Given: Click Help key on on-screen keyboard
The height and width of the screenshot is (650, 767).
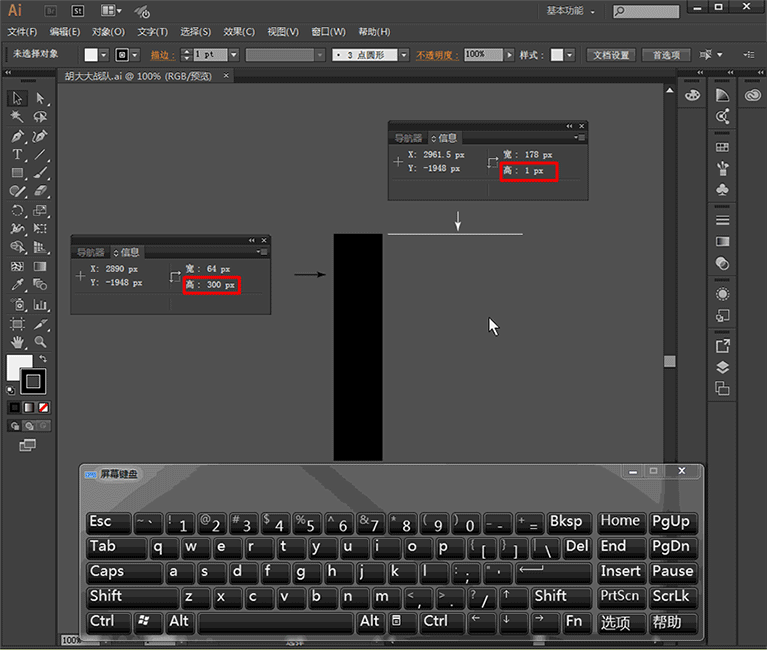Looking at the screenshot, I should point(671,623).
